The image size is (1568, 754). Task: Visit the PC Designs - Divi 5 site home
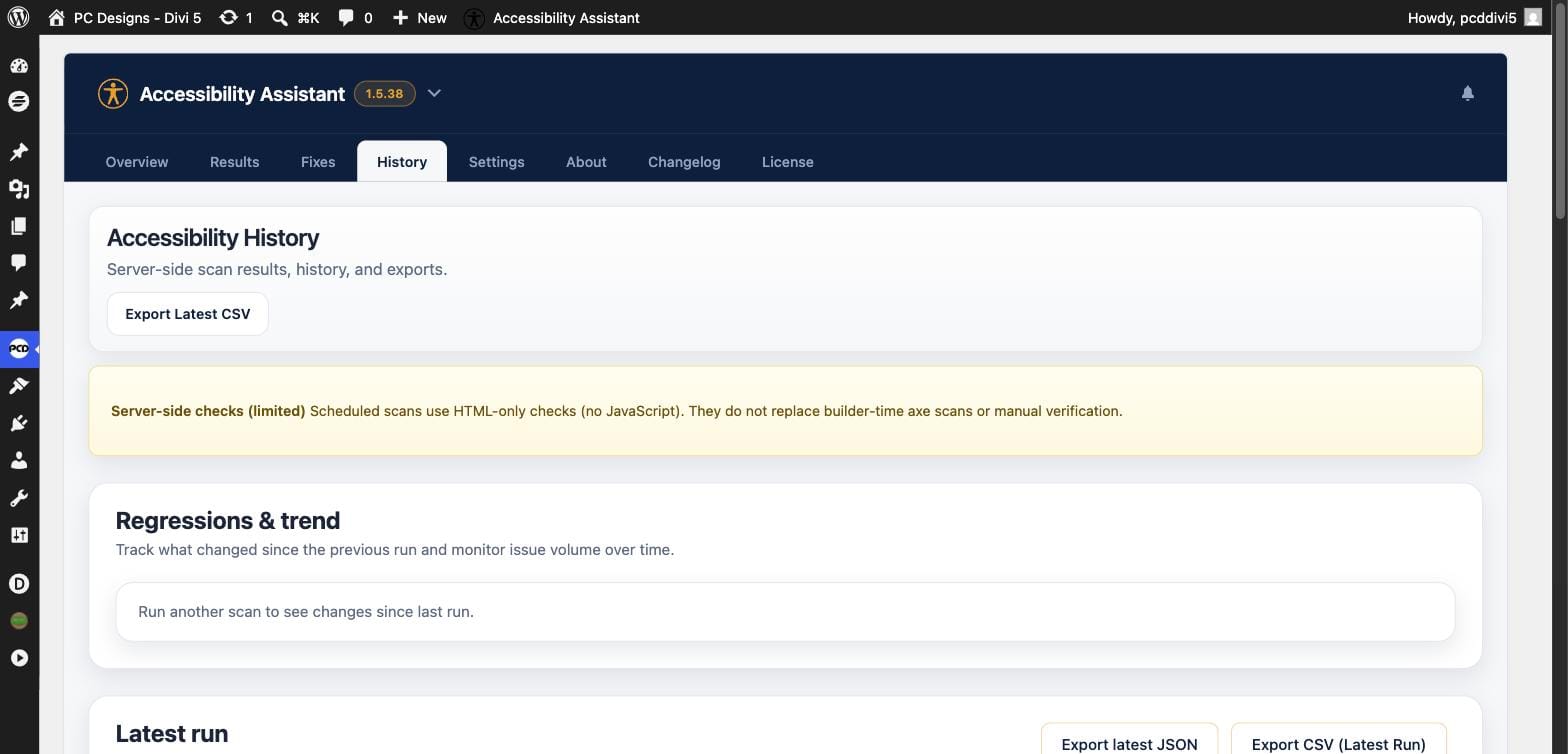[x=124, y=18]
